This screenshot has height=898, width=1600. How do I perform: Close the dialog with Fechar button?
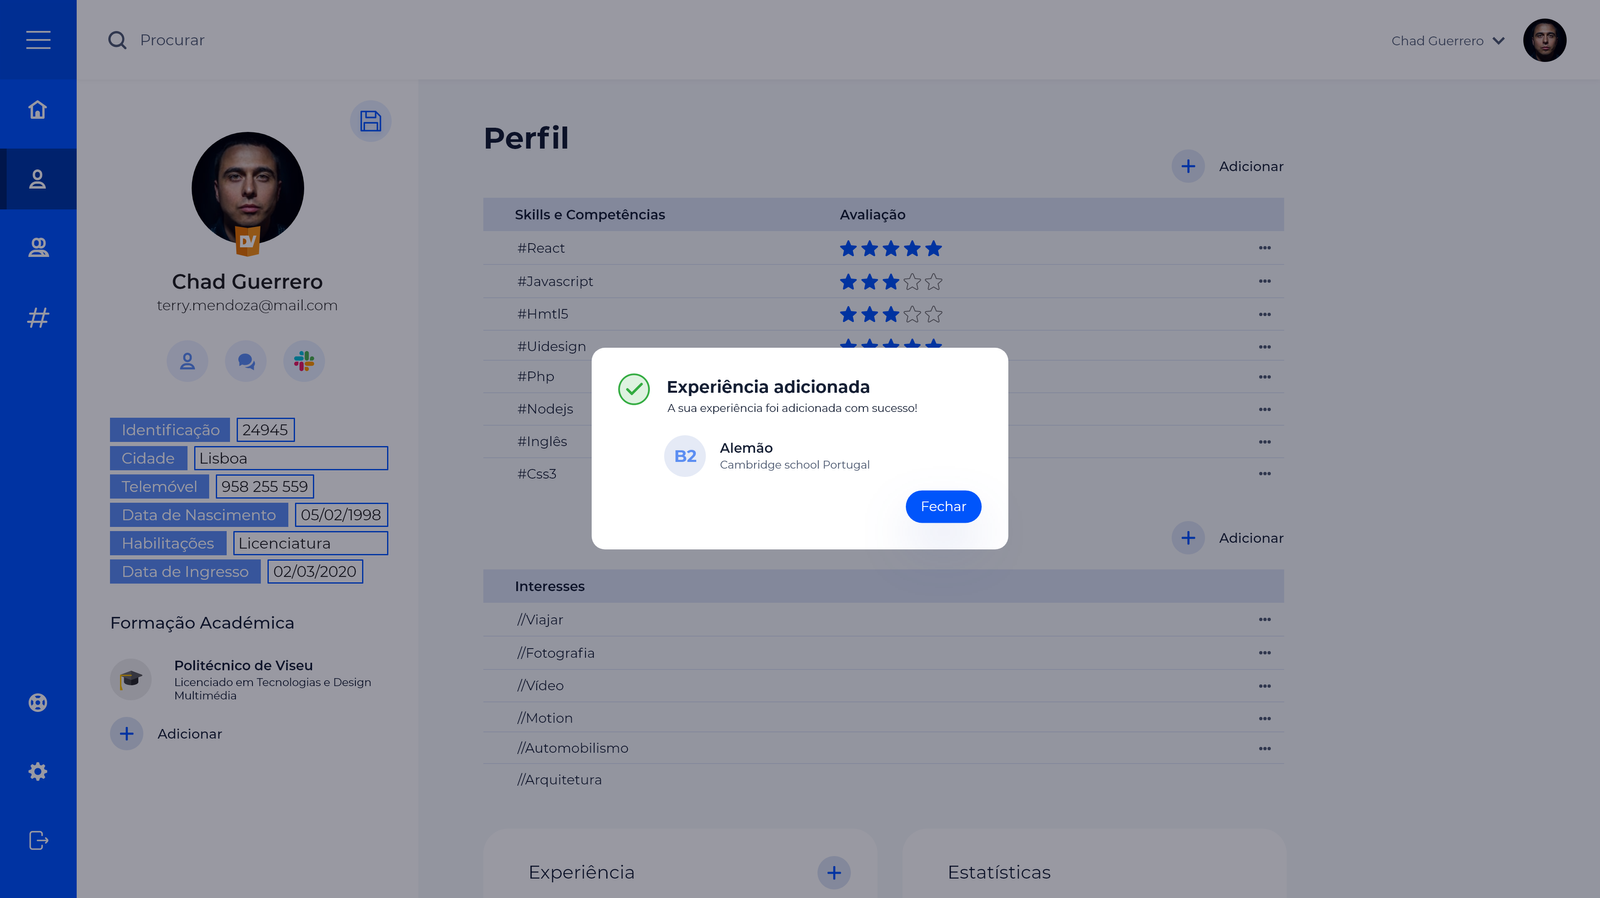click(943, 507)
